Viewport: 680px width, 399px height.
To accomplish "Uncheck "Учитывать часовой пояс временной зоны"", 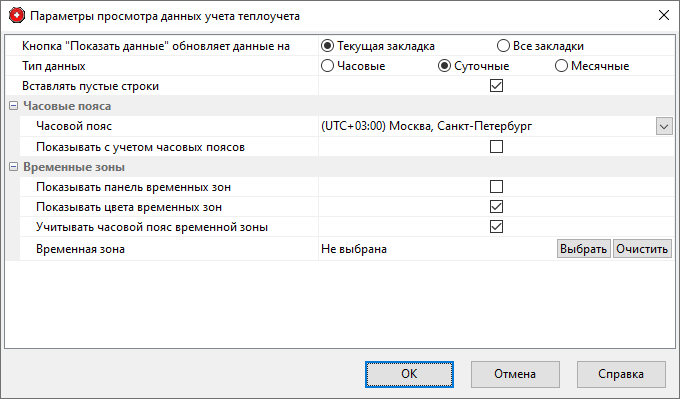I will [496, 226].
